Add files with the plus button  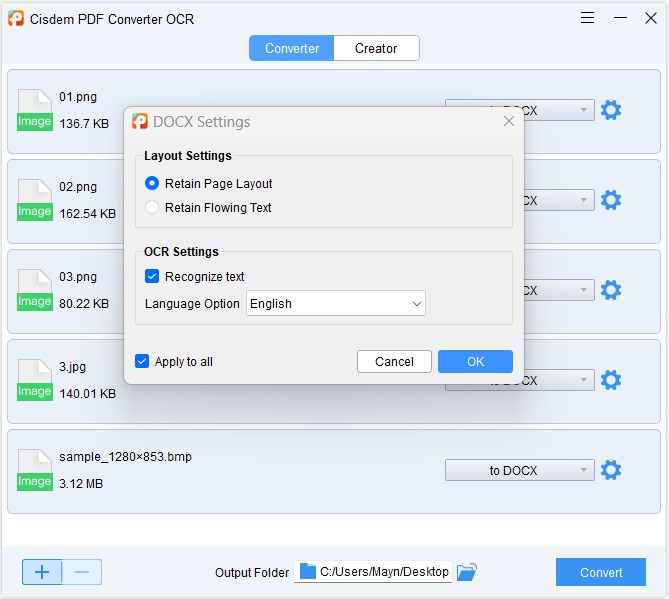coord(42,572)
